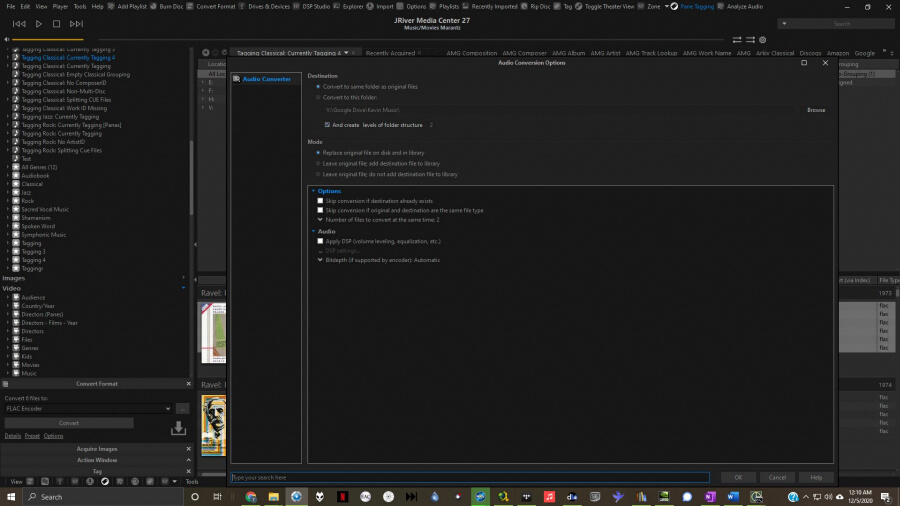This screenshot has width=900, height=506.
Task: Open the Tools menu
Action: click(x=80, y=6)
